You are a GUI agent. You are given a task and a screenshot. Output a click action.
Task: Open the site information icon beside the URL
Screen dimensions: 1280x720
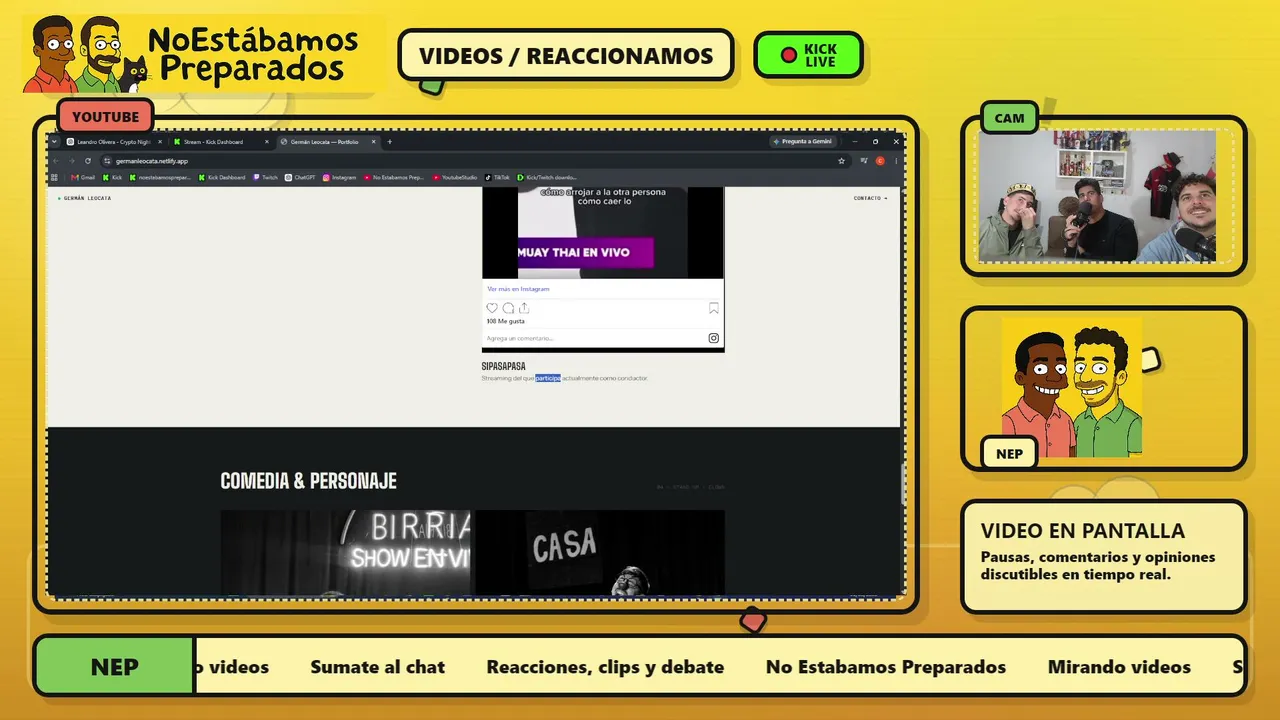point(107,160)
